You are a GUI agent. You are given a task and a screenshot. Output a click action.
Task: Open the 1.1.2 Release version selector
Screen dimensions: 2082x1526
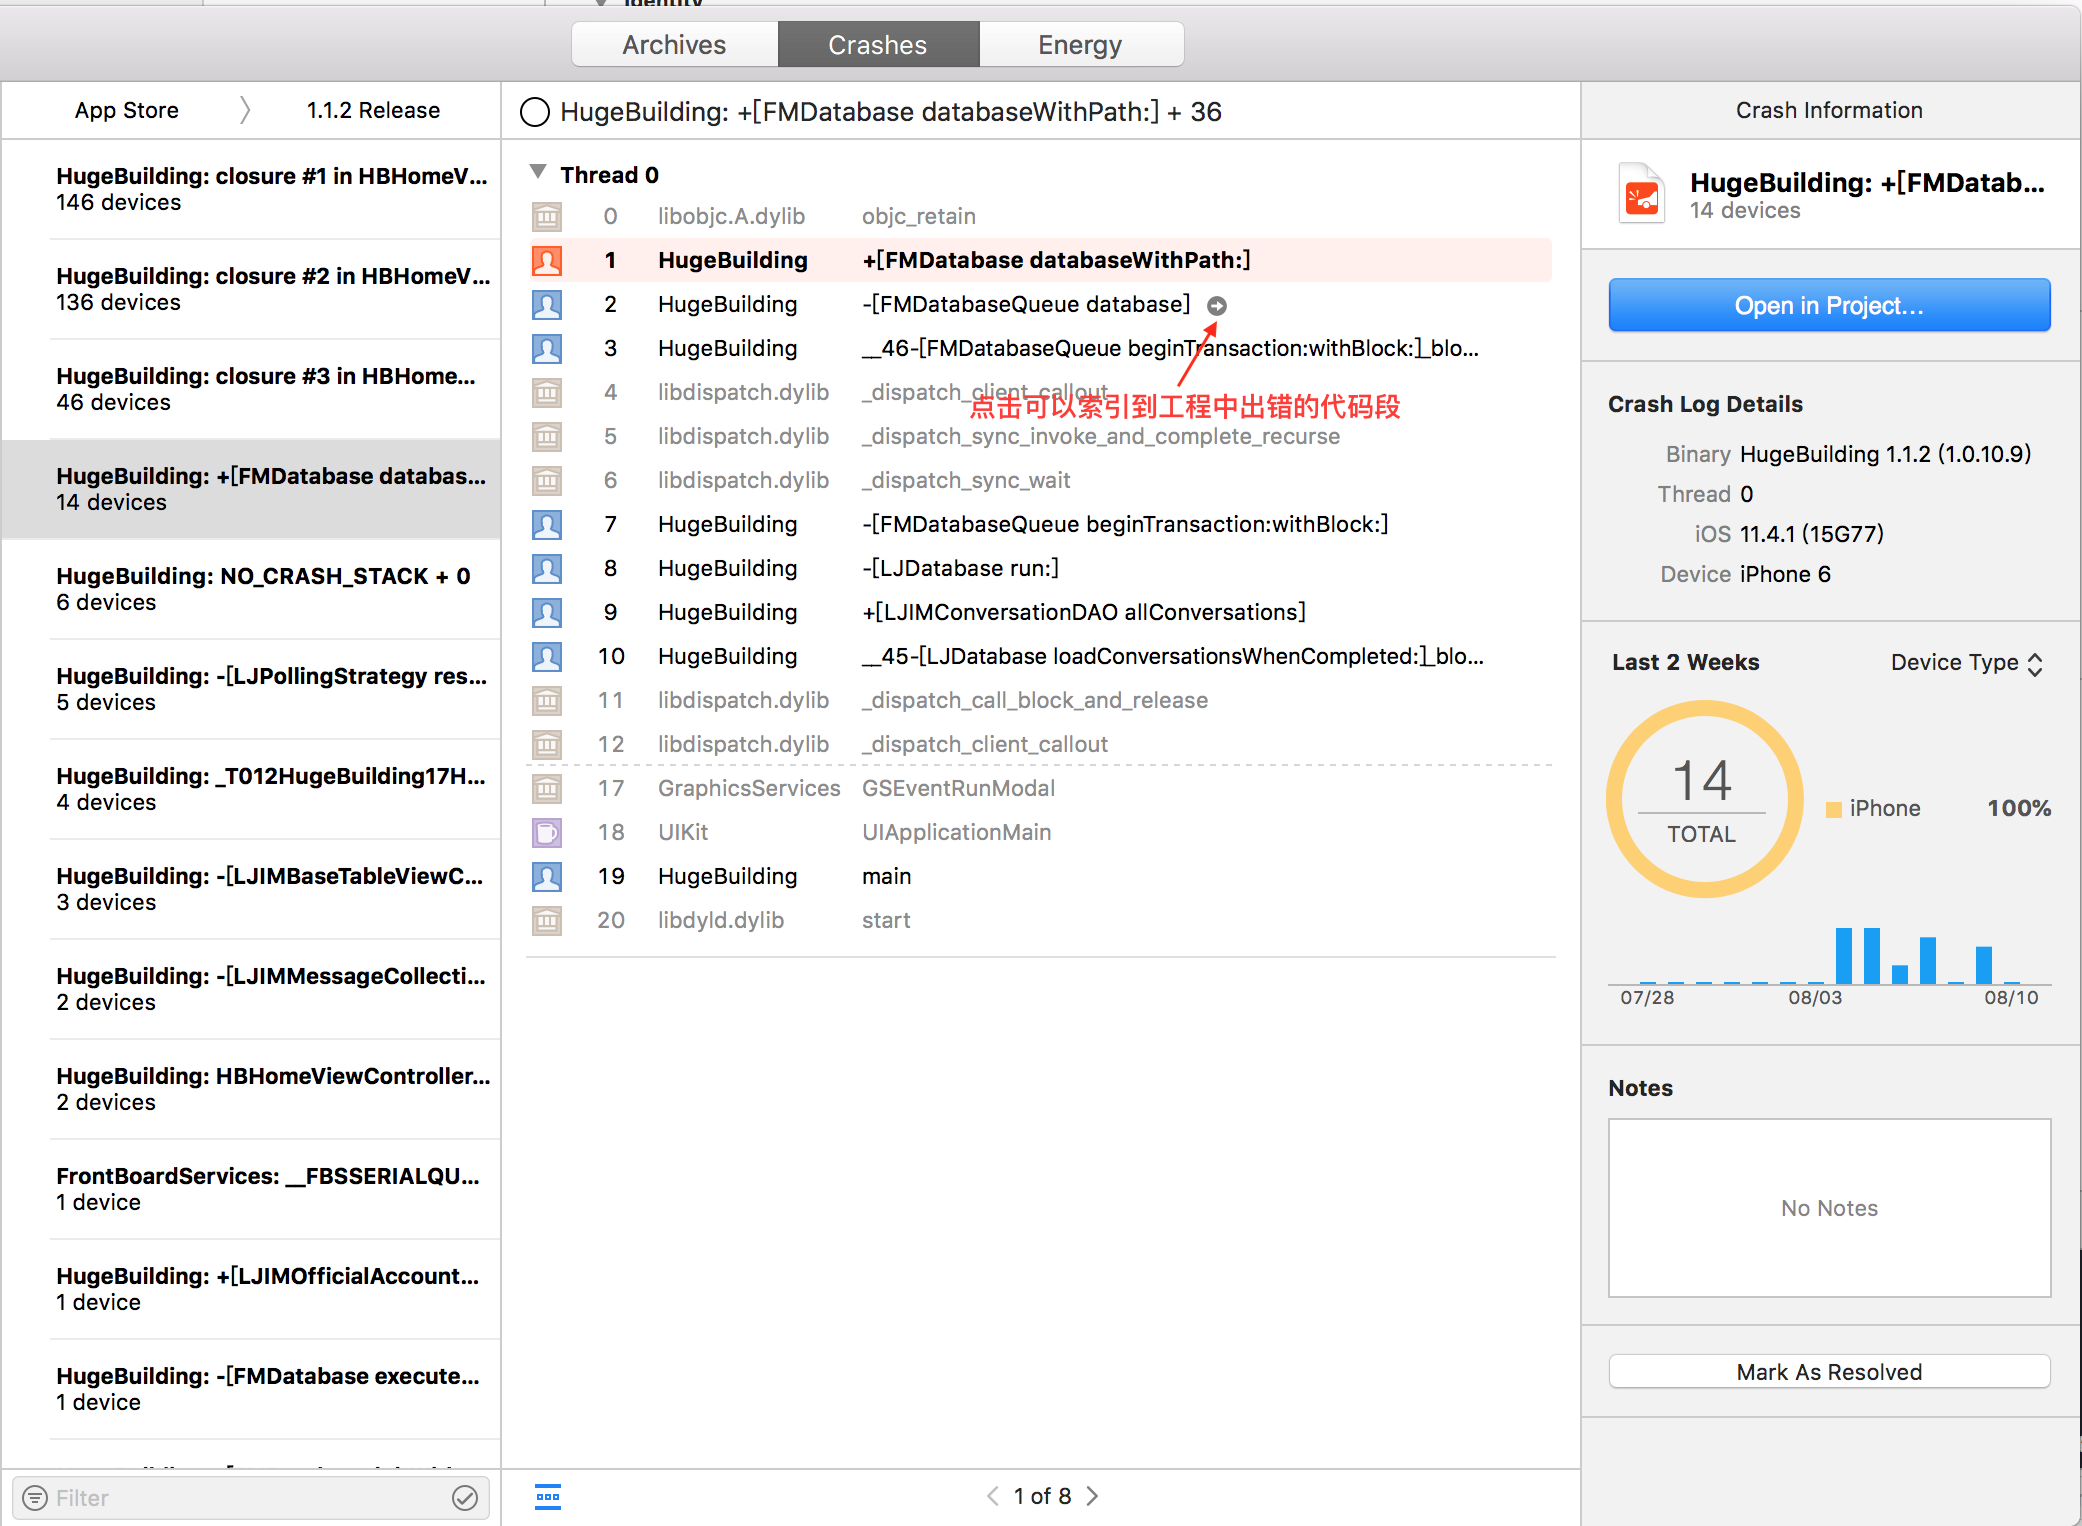click(x=373, y=110)
